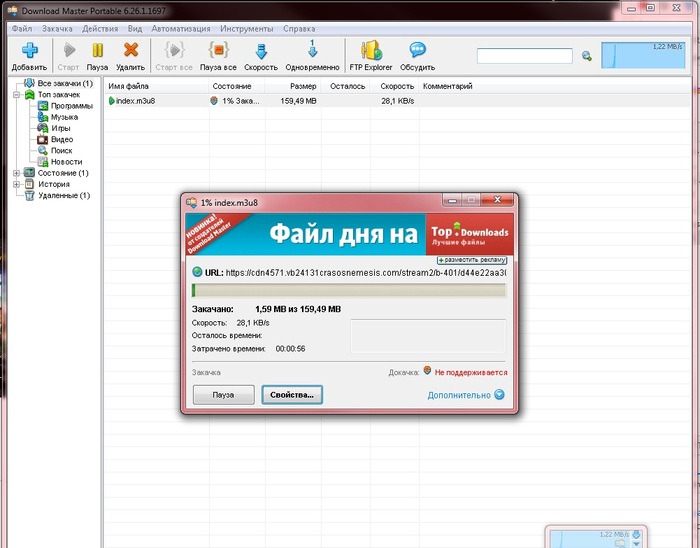Open the Файл menu
The width and height of the screenshot is (700, 548).
point(22,29)
